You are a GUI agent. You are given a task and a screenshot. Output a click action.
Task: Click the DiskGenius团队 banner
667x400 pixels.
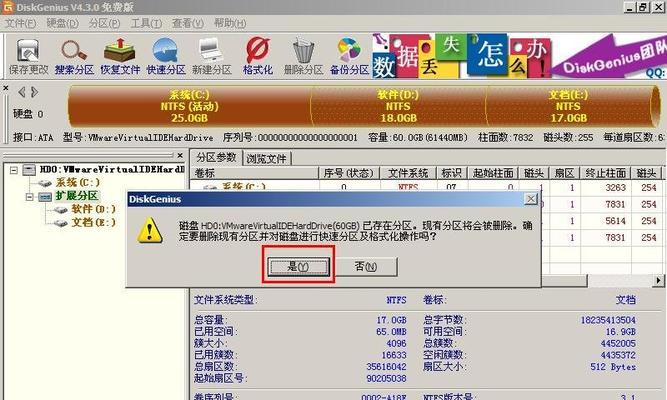click(609, 56)
